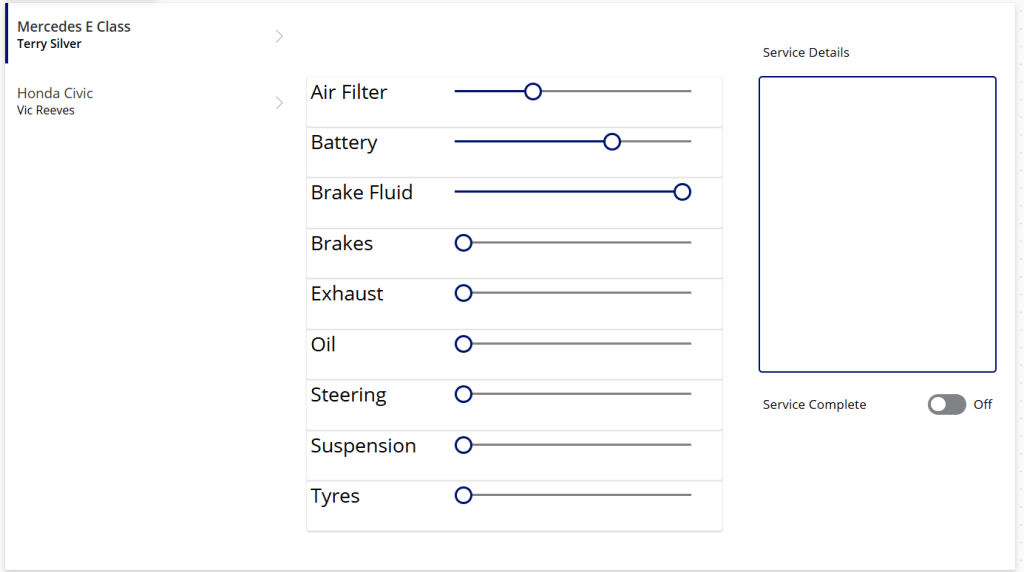Image resolution: width=1024 pixels, height=572 pixels.
Task: Click the Brake Fluid row label
Action: pos(361,193)
